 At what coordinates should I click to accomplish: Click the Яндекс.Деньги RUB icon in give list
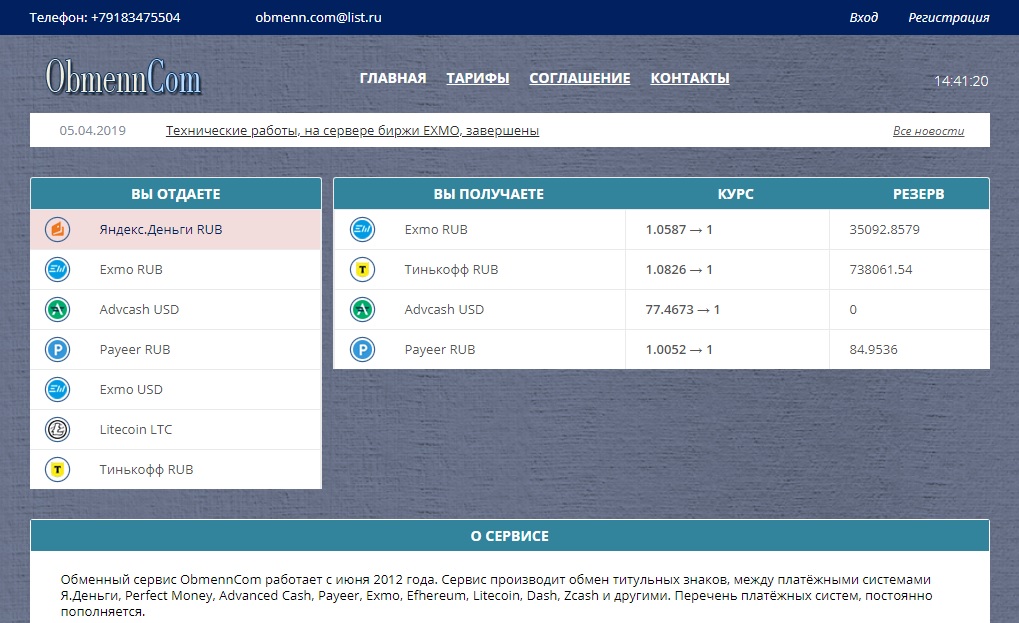tap(58, 230)
